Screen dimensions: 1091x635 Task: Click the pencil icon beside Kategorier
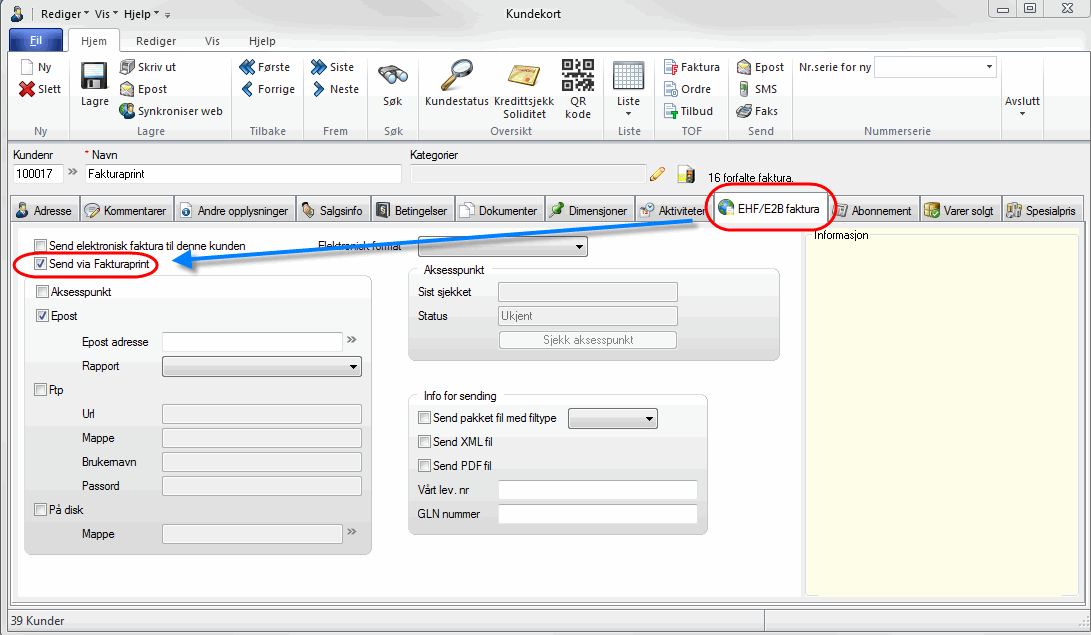pos(657,174)
